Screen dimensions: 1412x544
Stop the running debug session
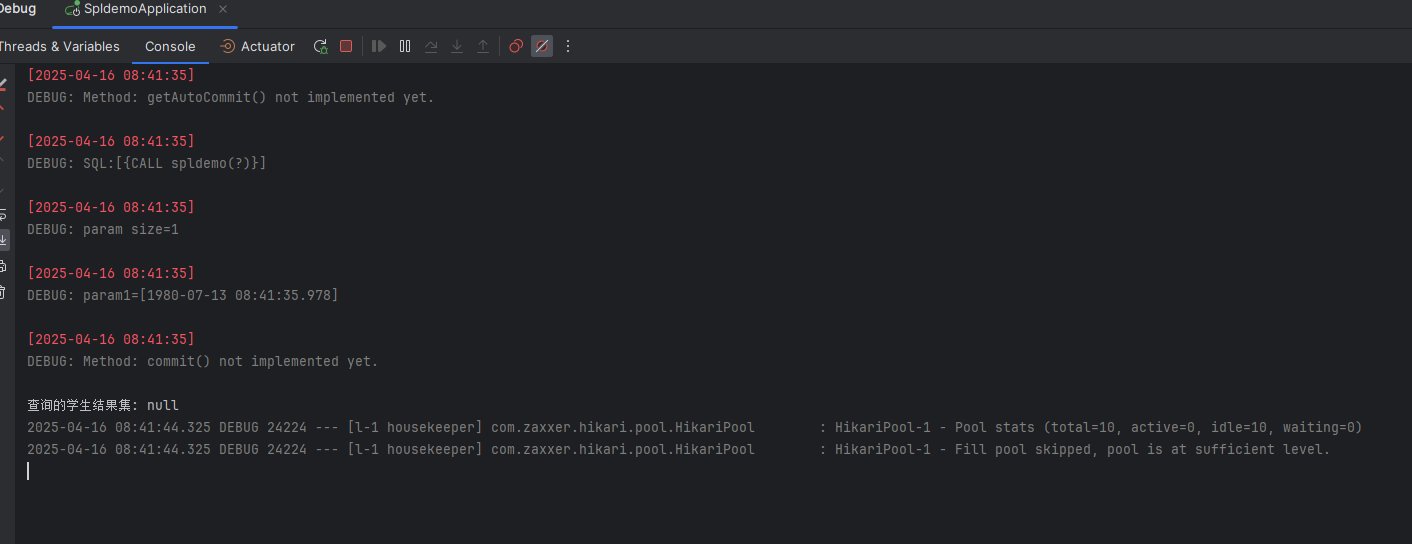pos(346,46)
